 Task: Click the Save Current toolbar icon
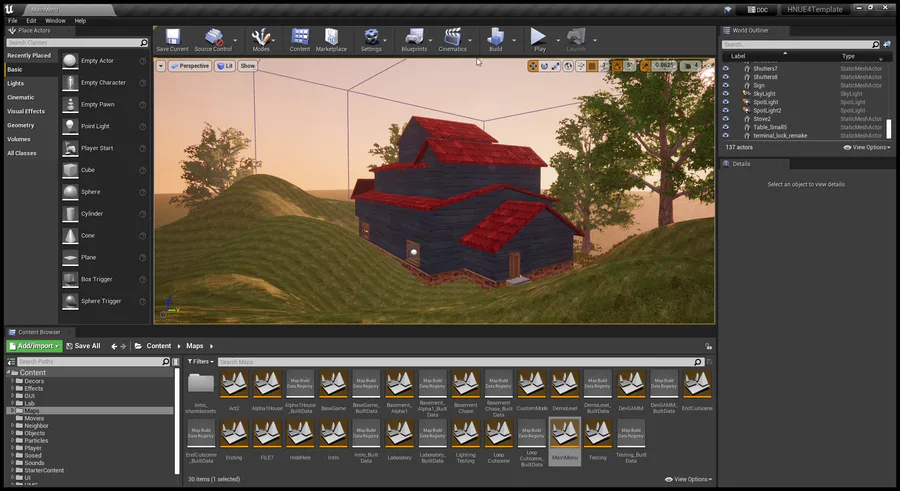[172, 38]
